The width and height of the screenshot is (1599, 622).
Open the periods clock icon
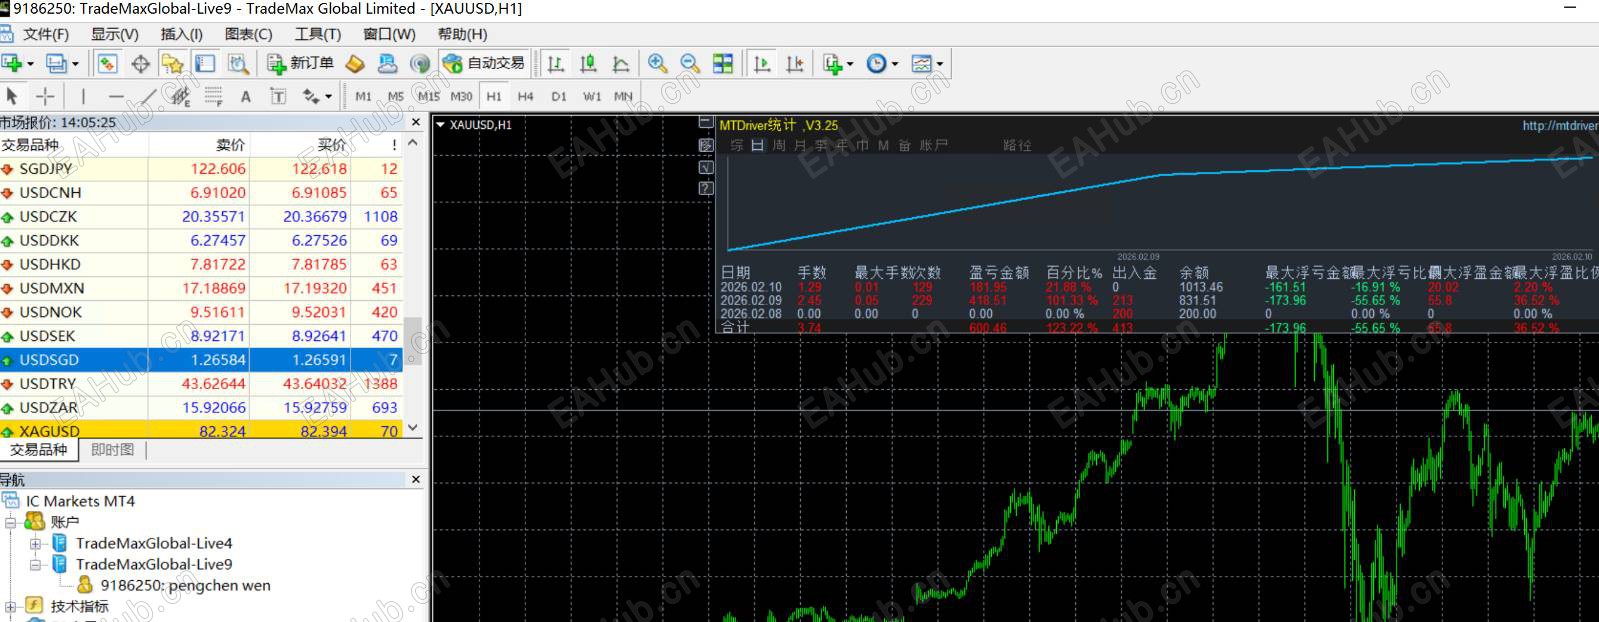tap(876, 64)
